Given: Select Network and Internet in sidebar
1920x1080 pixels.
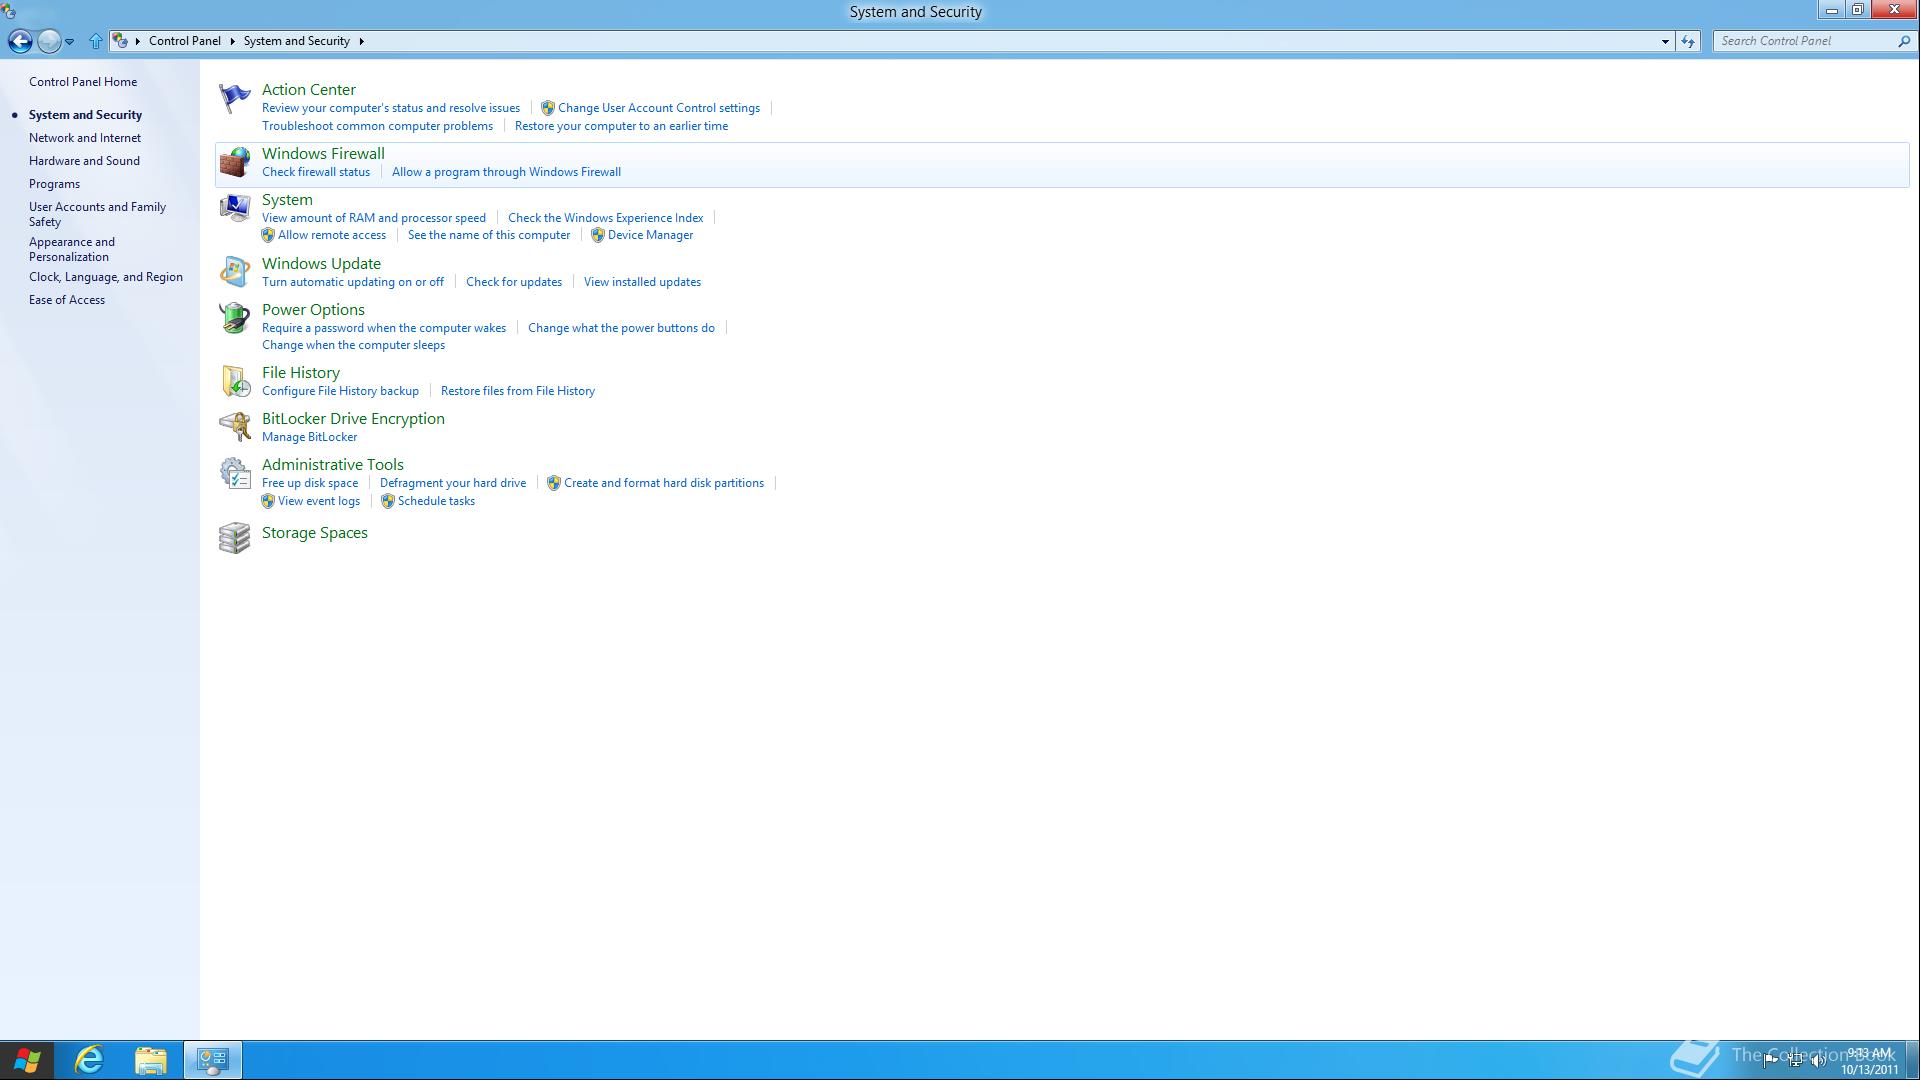Looking at the screenshot, I should (x=85, y=138).
